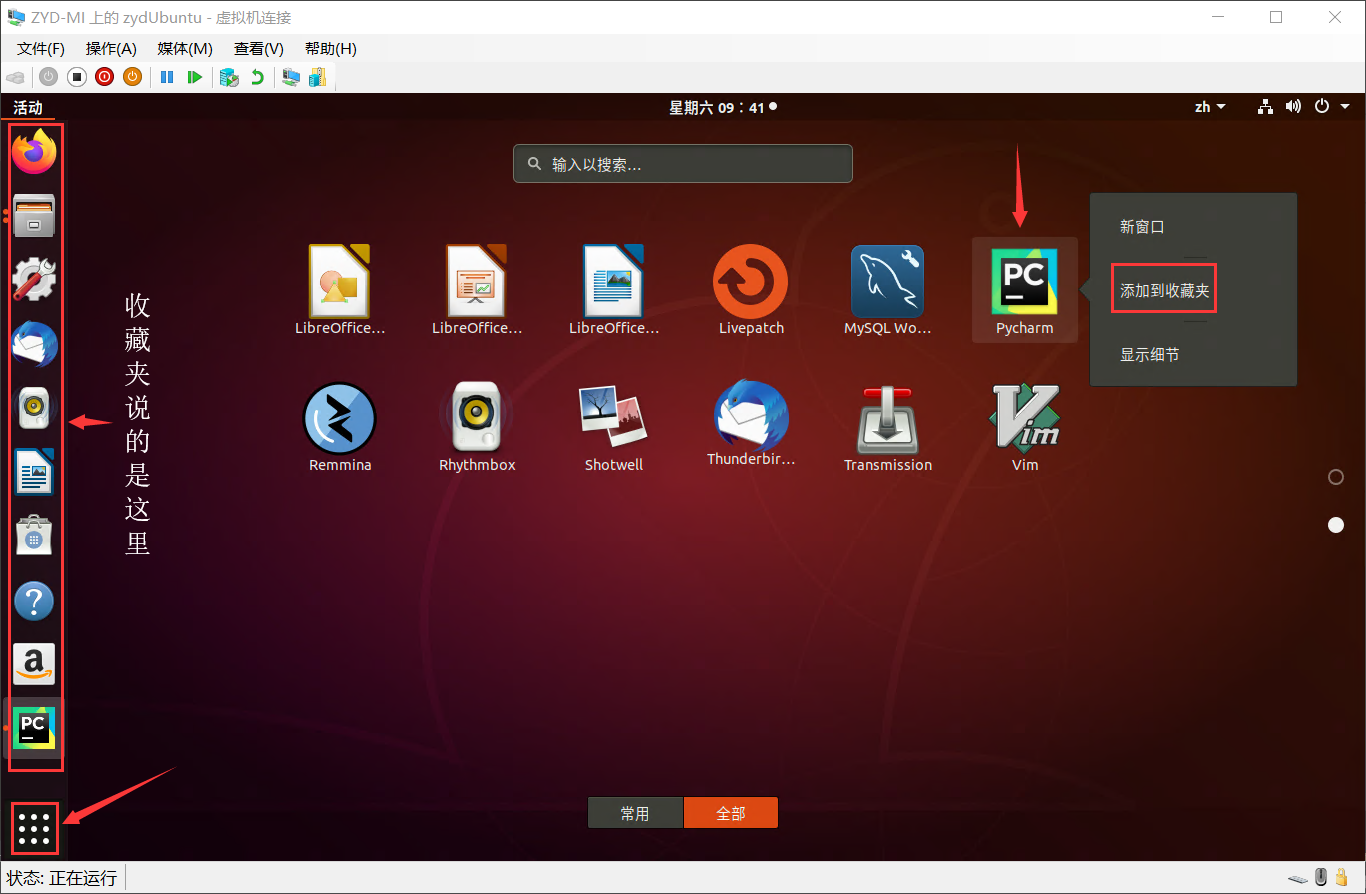The height and width of the screenshot is (894, 1366).
Task: Open the 媒体(M) menu
Action: tap(185, 49)
